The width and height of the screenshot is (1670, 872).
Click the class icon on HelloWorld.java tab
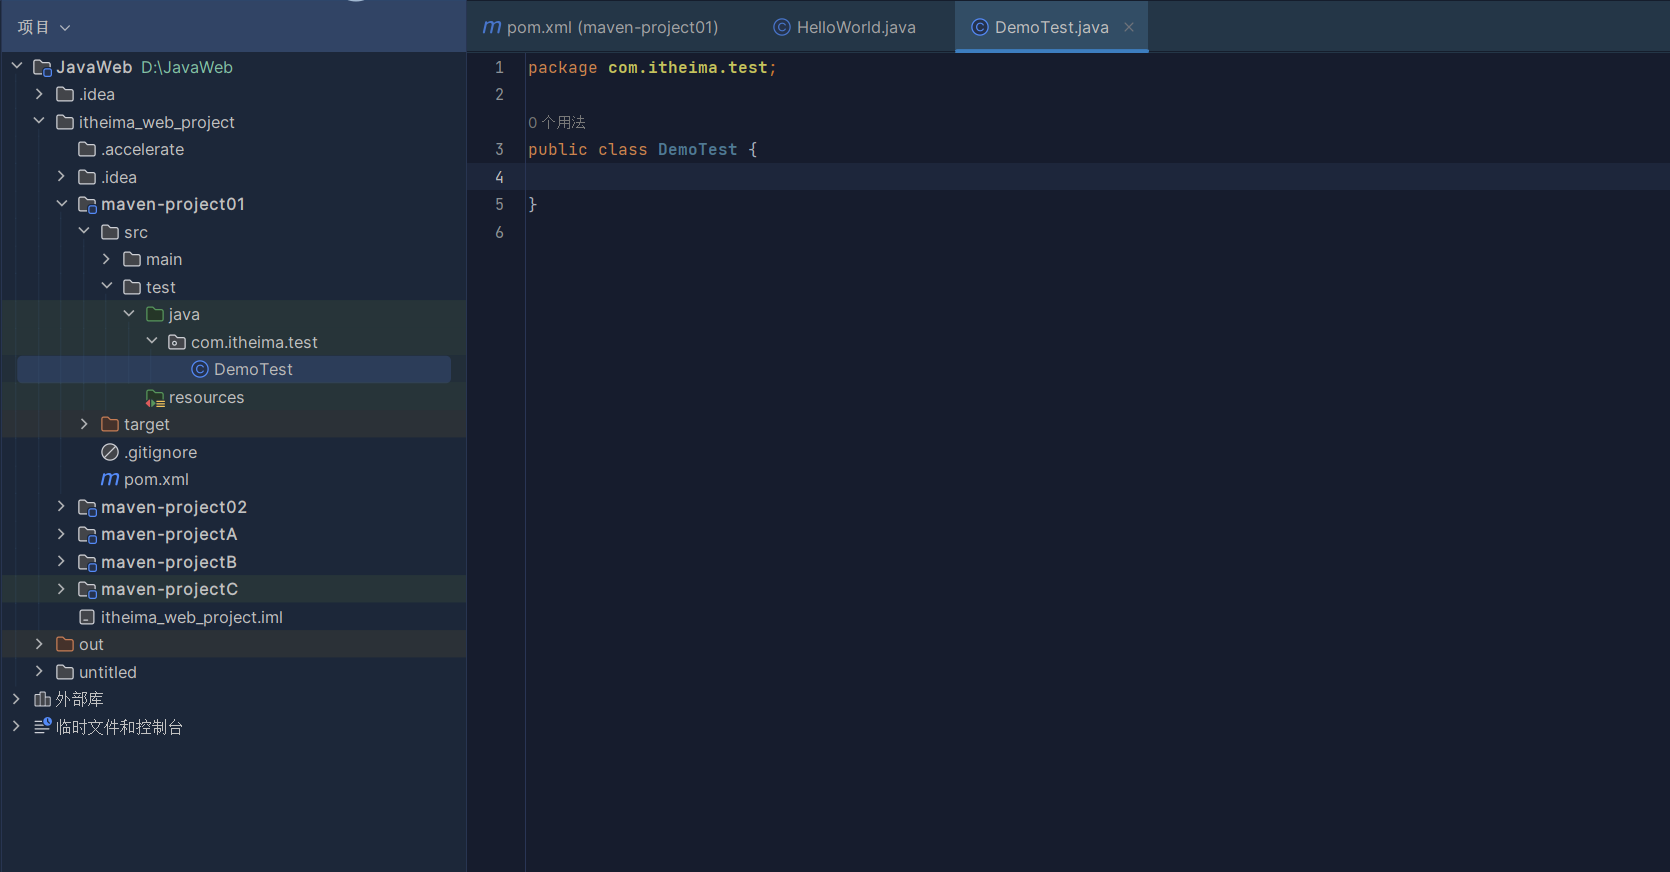[x=782, y=27]
